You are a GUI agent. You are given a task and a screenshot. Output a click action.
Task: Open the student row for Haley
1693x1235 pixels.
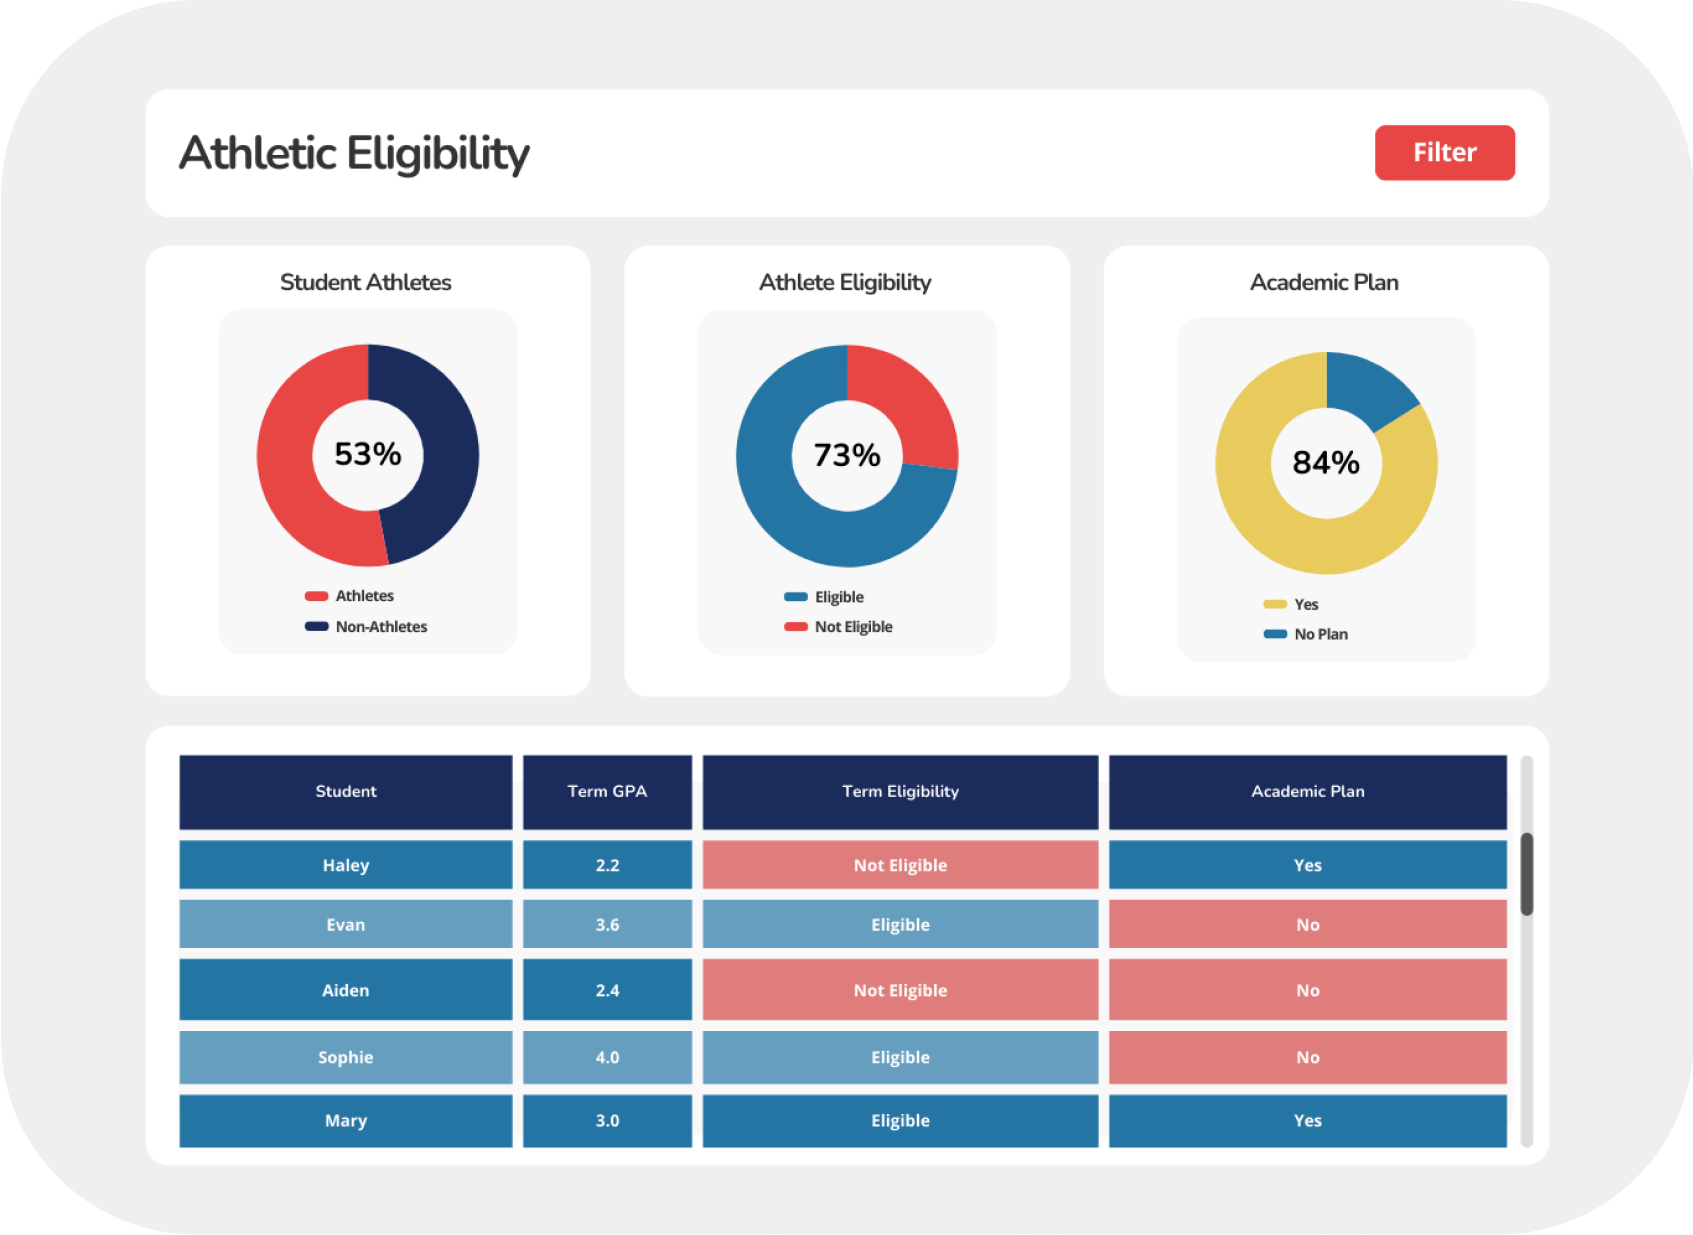(x=345, y=865)
